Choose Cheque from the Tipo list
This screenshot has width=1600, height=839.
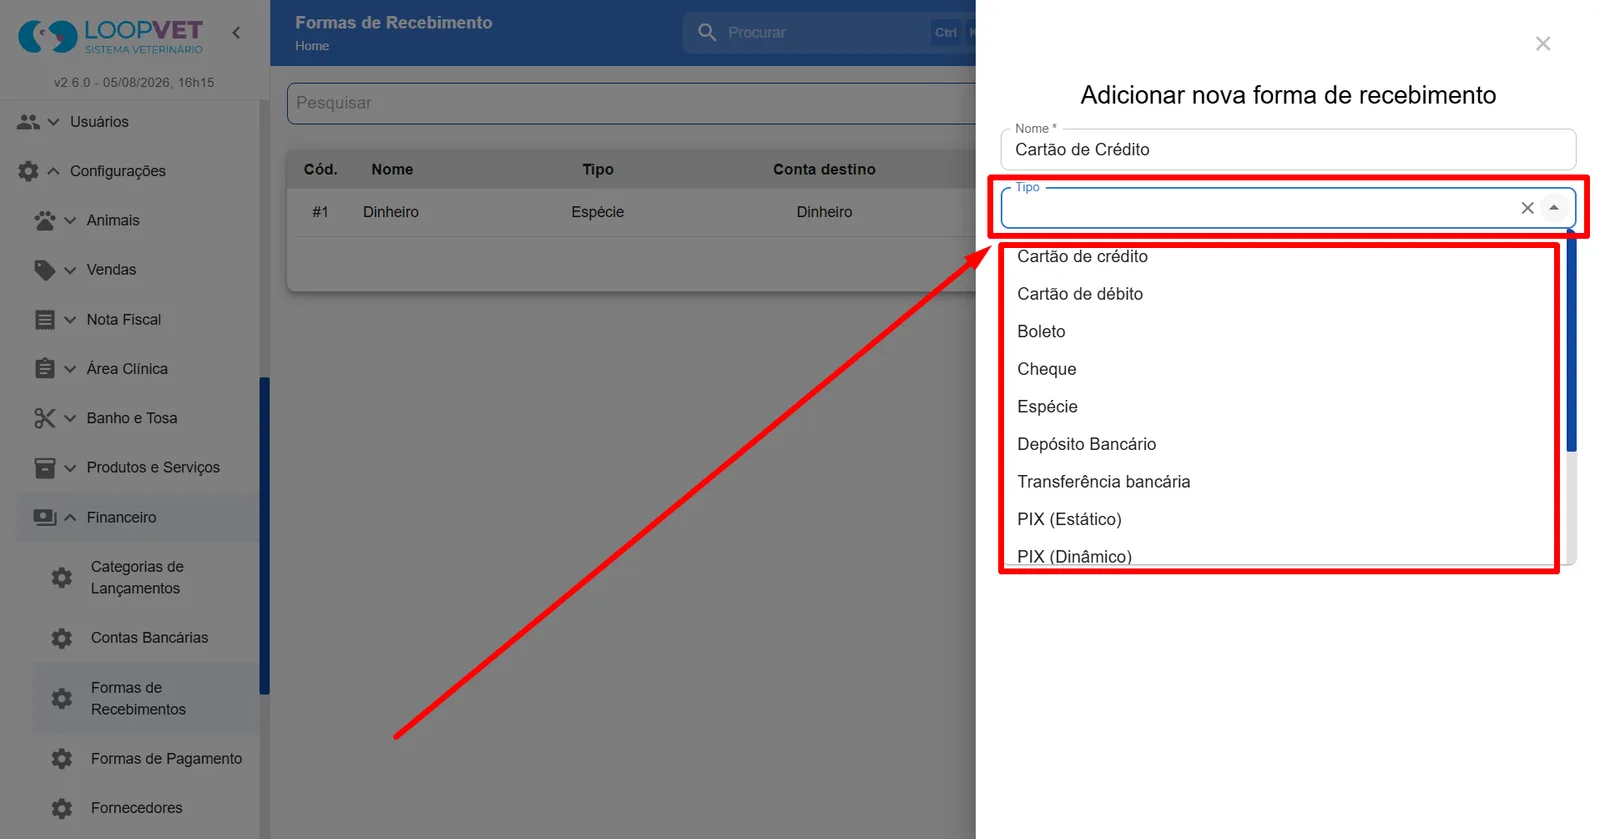pyautogui.click(x=1284, y=369)
